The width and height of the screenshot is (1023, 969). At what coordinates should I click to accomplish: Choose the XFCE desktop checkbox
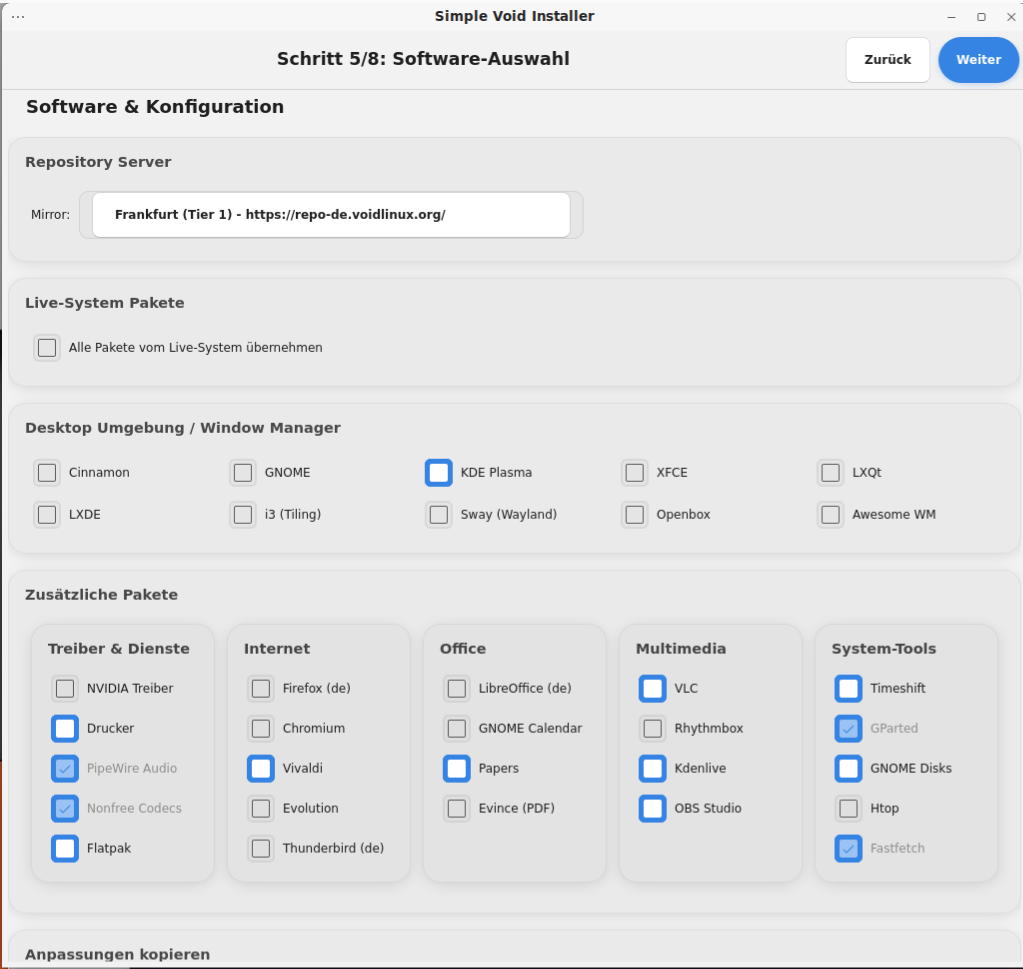634,473
